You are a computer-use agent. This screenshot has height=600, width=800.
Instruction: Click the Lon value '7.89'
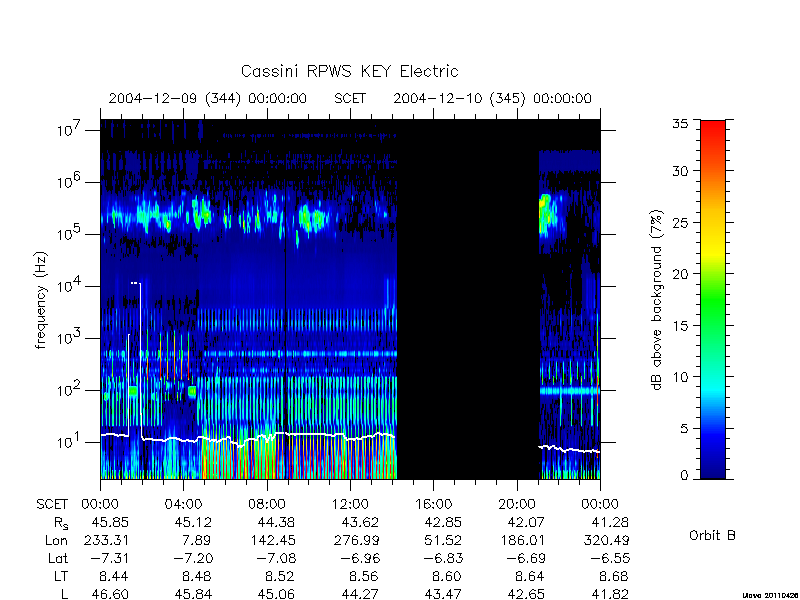[196, 540]
